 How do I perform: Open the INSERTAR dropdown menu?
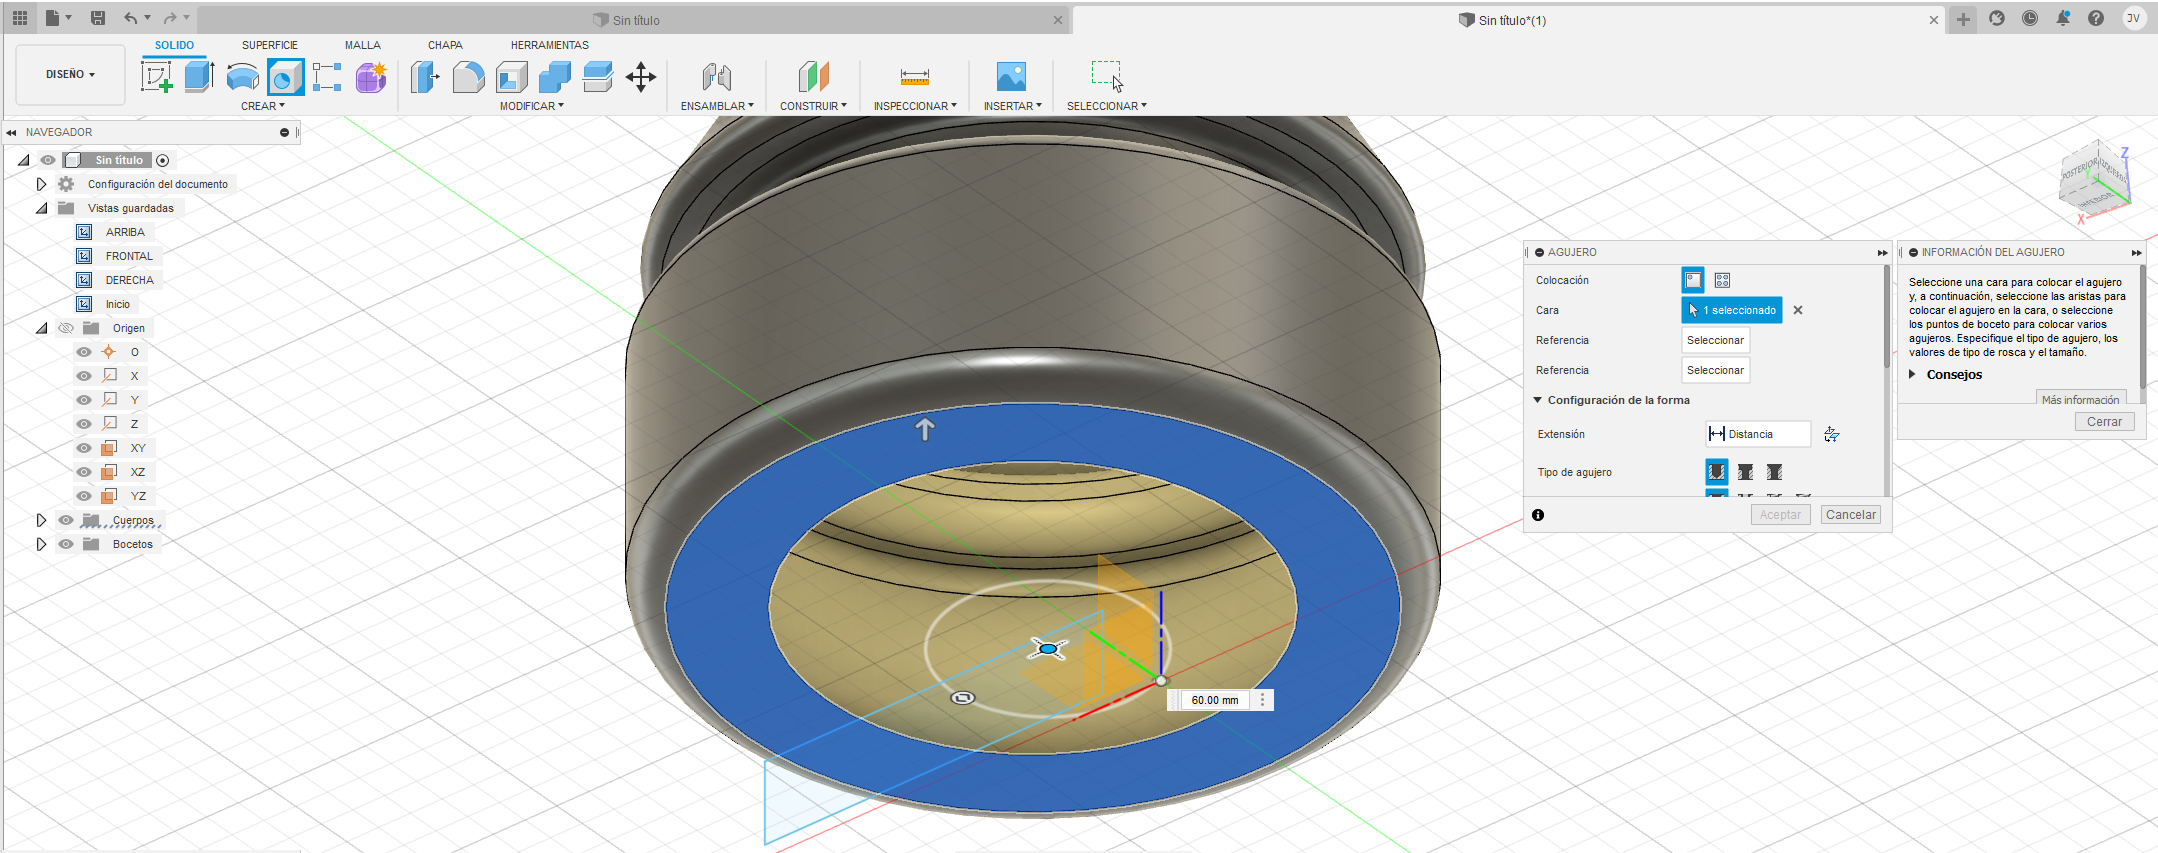tap(1012, 106)
